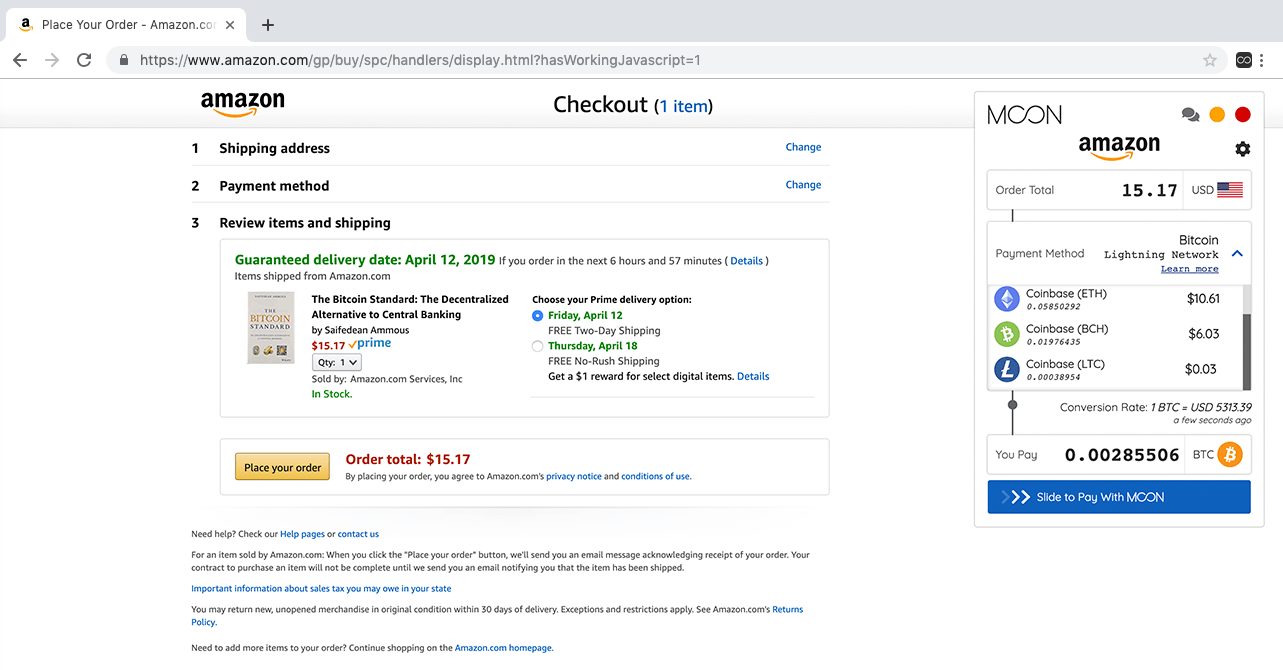Click the Place your order button
Screen dimensions: 1283x670
click(x=283, y=467)
